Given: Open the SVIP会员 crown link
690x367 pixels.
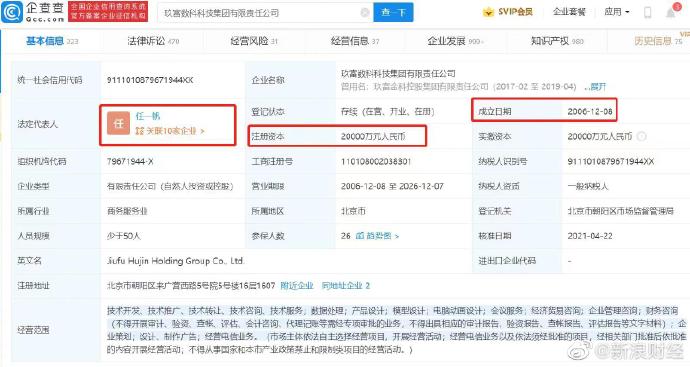Looking at the screenshot, I should click(x=507, y=12).
